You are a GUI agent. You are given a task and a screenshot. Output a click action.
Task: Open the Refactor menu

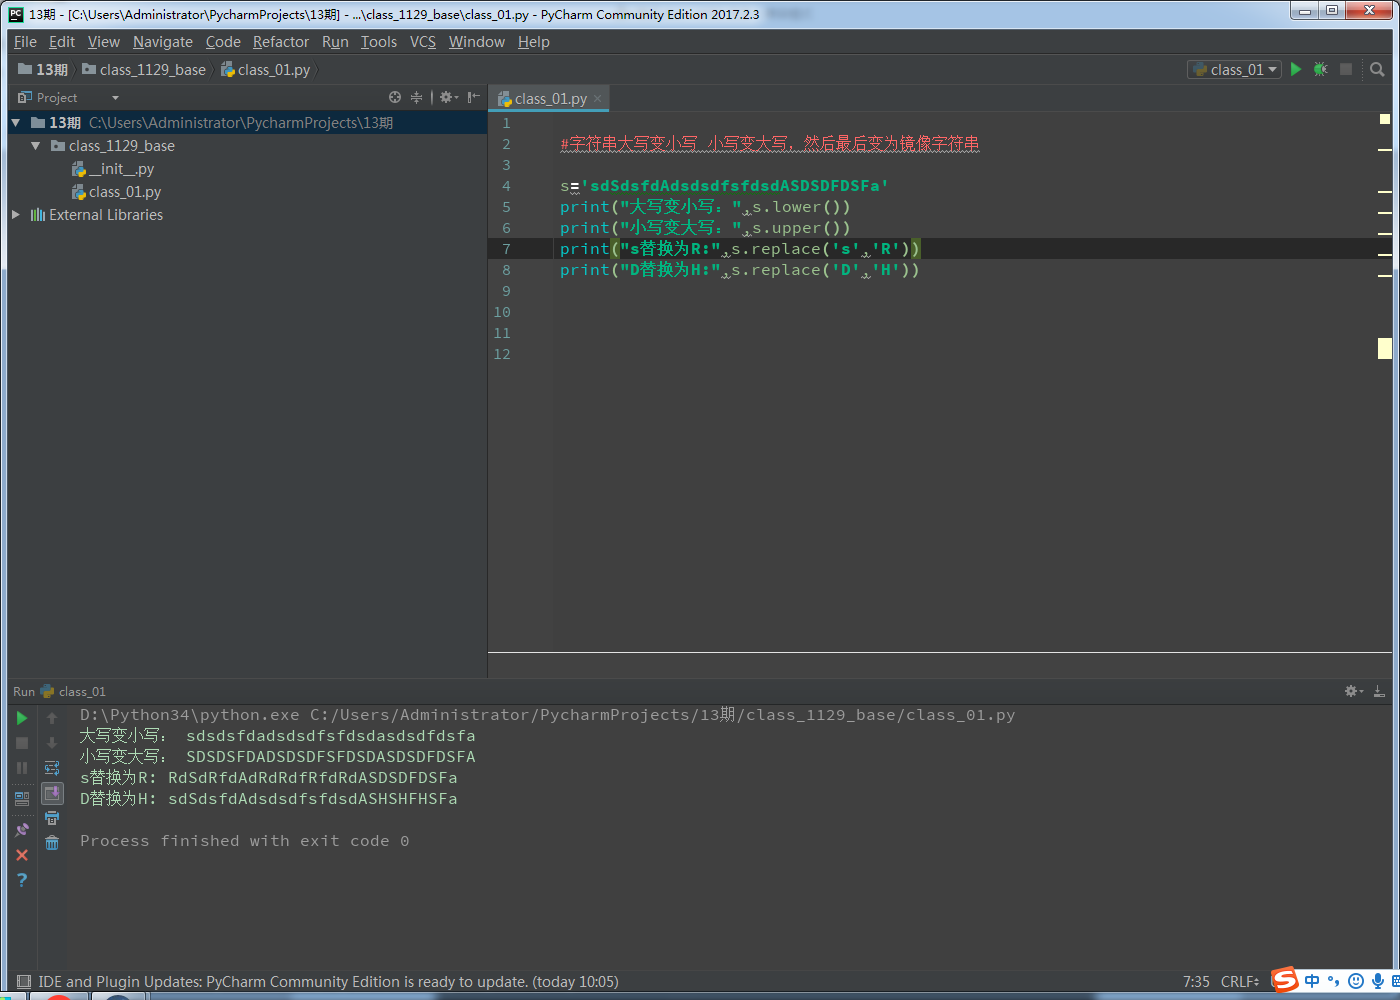[x=280, y=42]
